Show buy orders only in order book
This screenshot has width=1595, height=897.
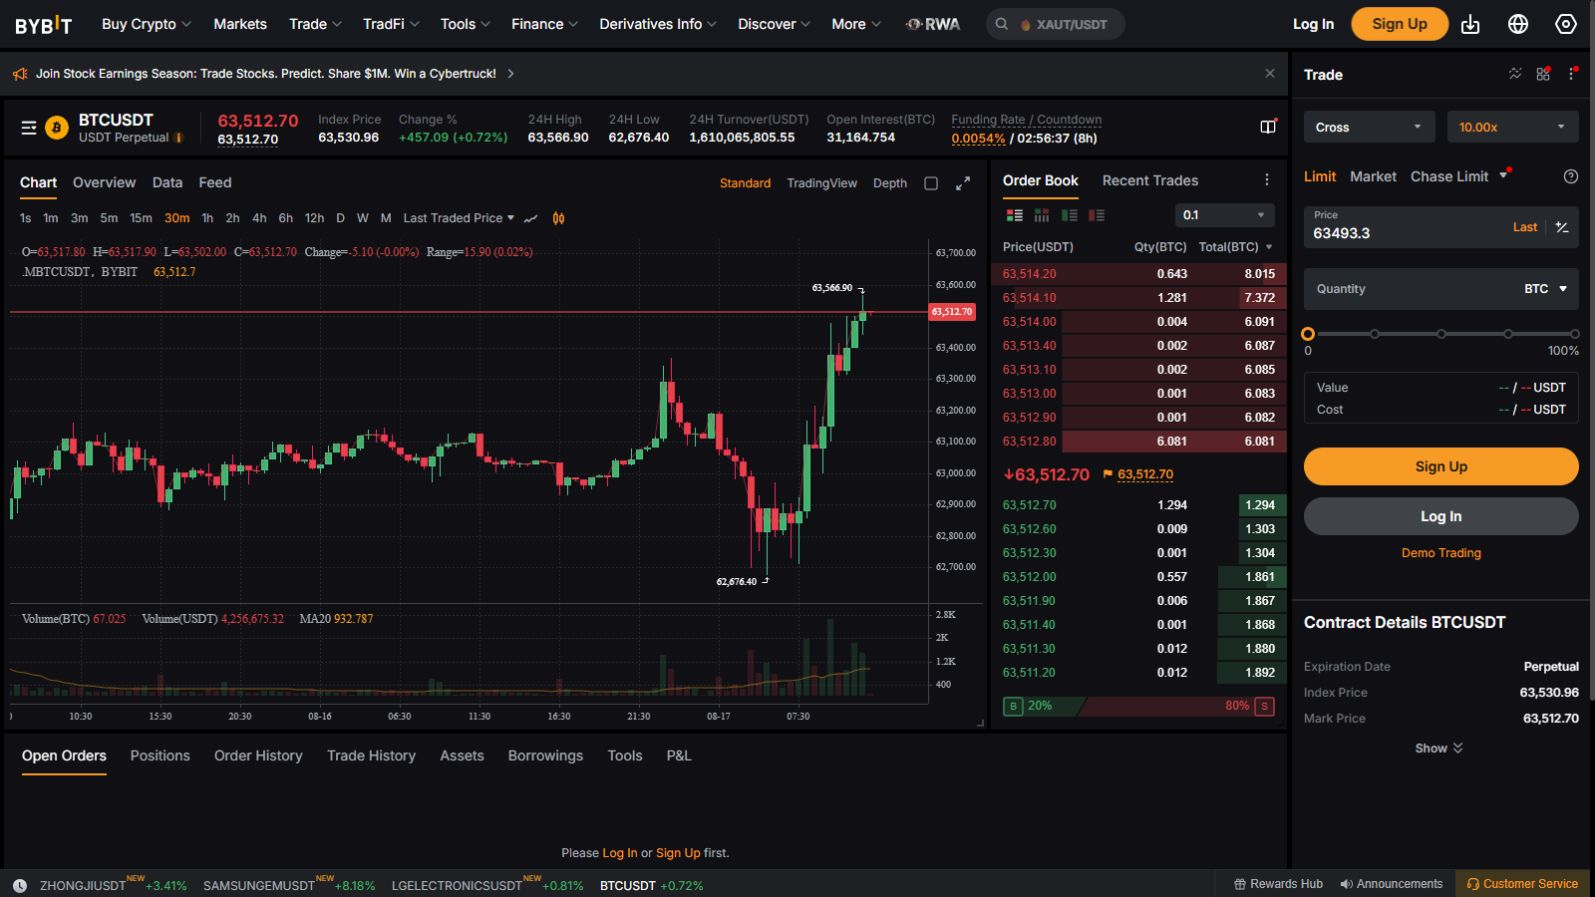(1069, 215)
